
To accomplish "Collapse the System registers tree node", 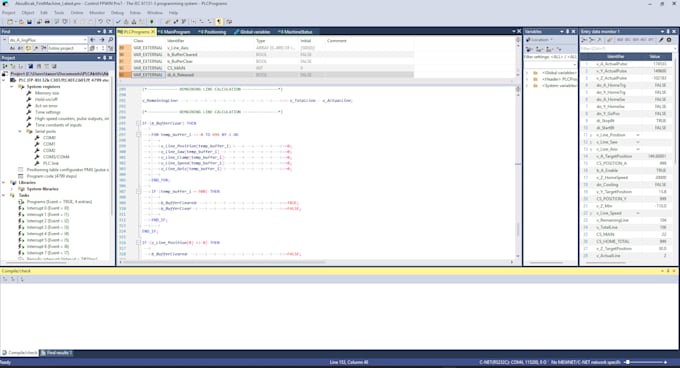I will click(x=12, y=87).
